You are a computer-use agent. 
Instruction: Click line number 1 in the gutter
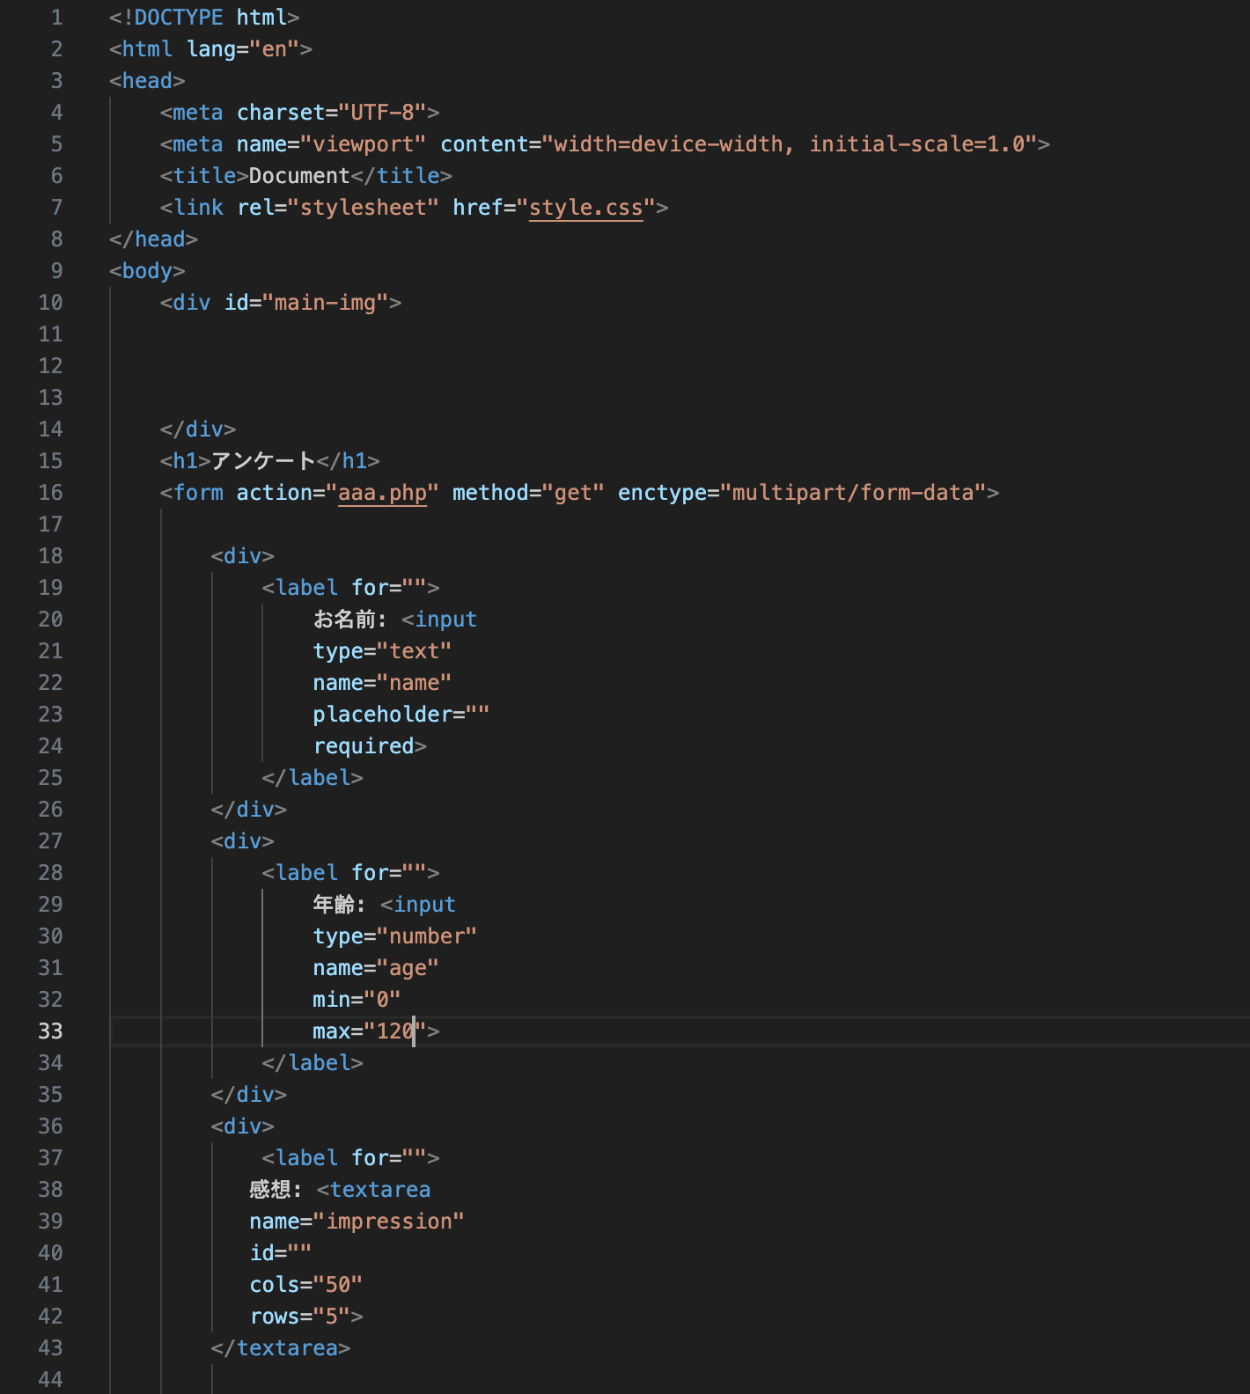[x=56, y=18]
